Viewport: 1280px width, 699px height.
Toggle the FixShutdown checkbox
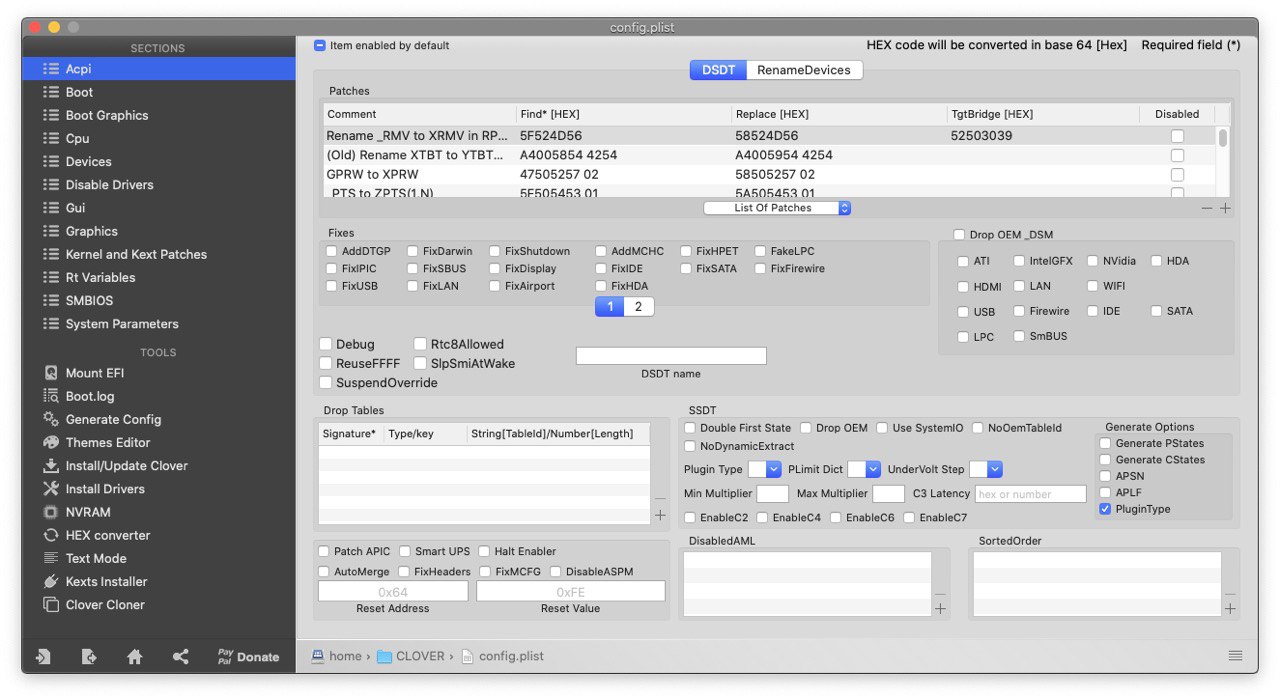495,251
